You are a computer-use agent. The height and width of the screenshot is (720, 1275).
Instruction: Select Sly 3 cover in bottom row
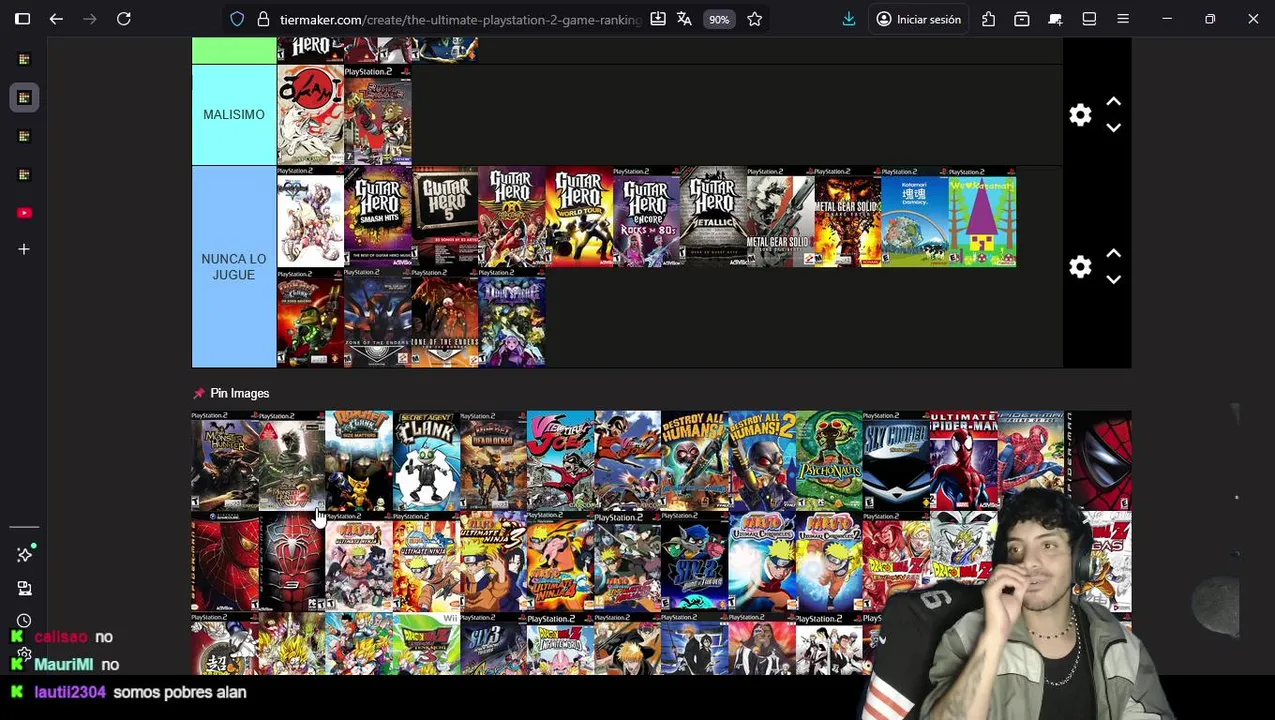[493, 645]
